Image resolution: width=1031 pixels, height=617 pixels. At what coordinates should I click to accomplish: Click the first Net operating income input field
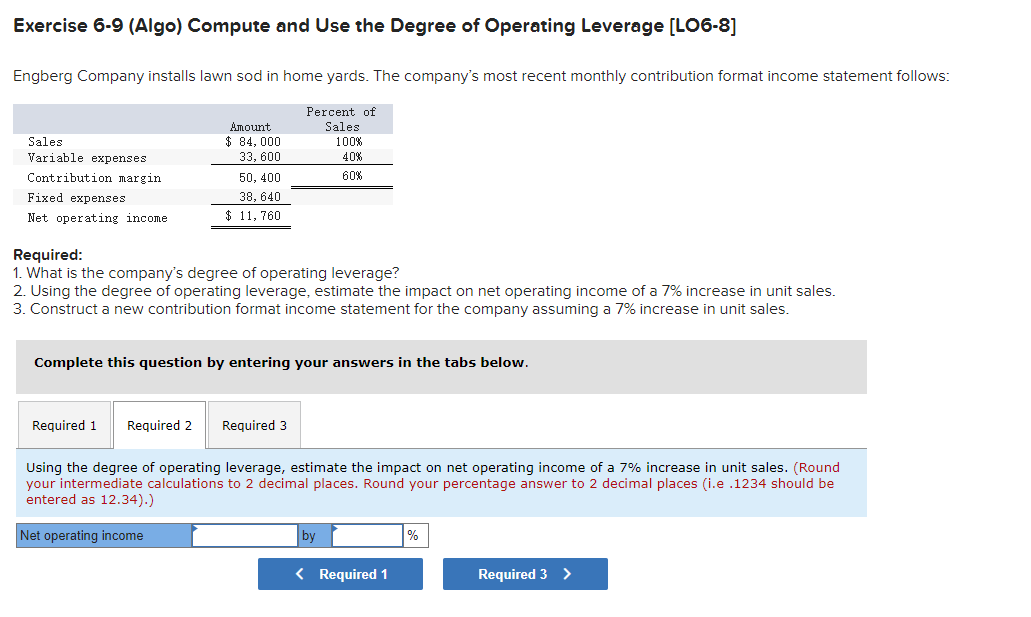244,535
